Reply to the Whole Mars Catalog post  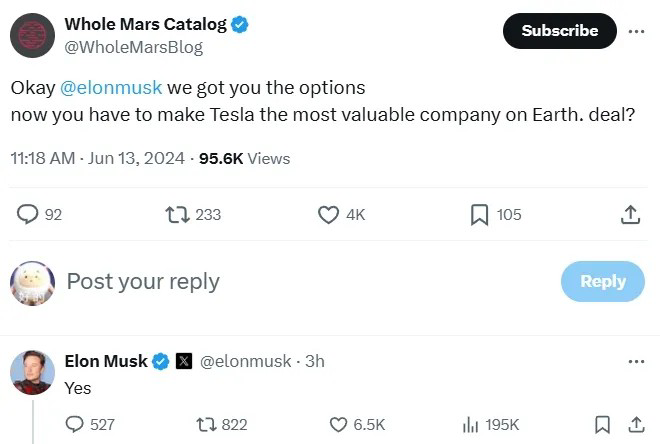[29, 214]
